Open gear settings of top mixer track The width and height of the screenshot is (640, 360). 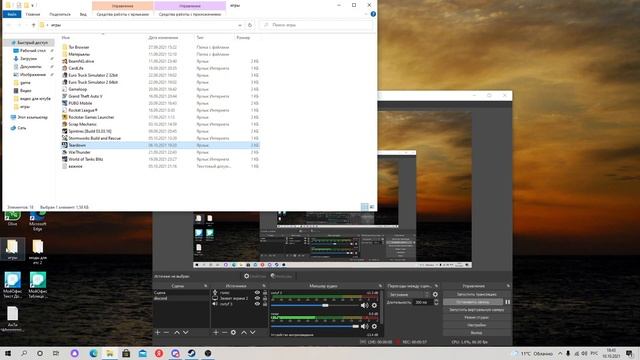click(x=374, y=305)
